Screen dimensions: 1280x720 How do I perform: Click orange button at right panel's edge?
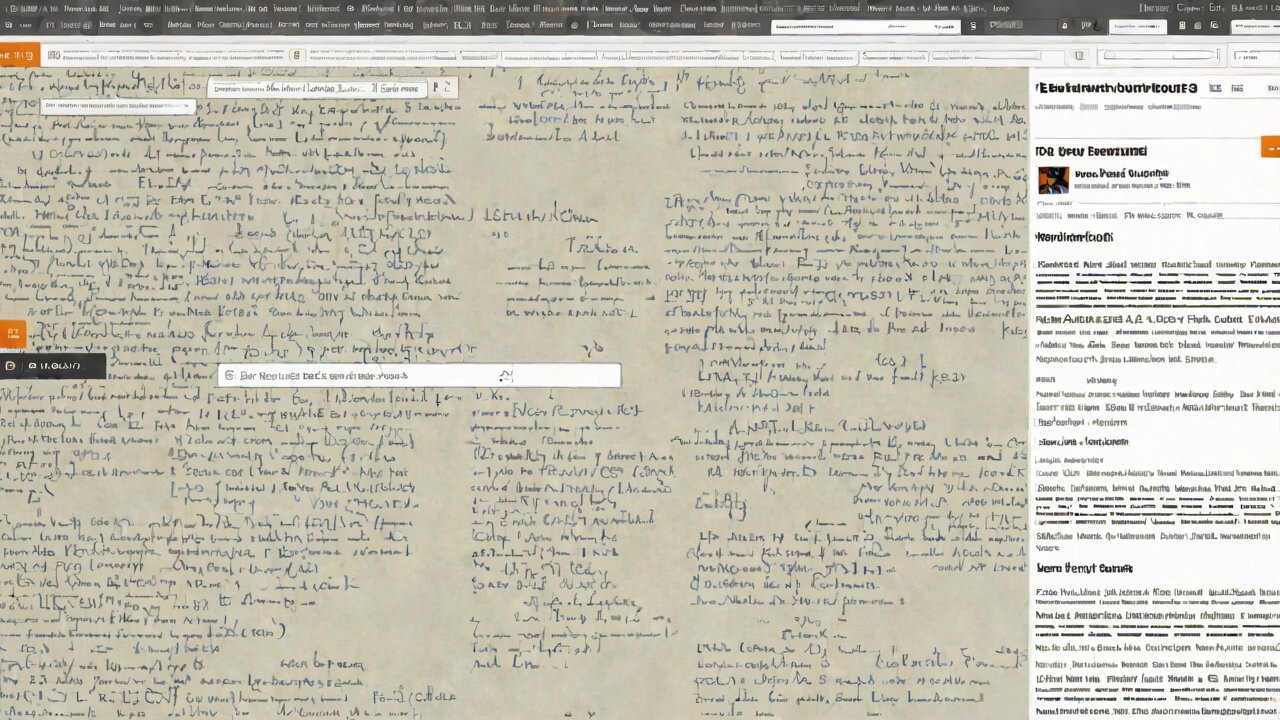pyautogui.click(x=1270, y=148)
